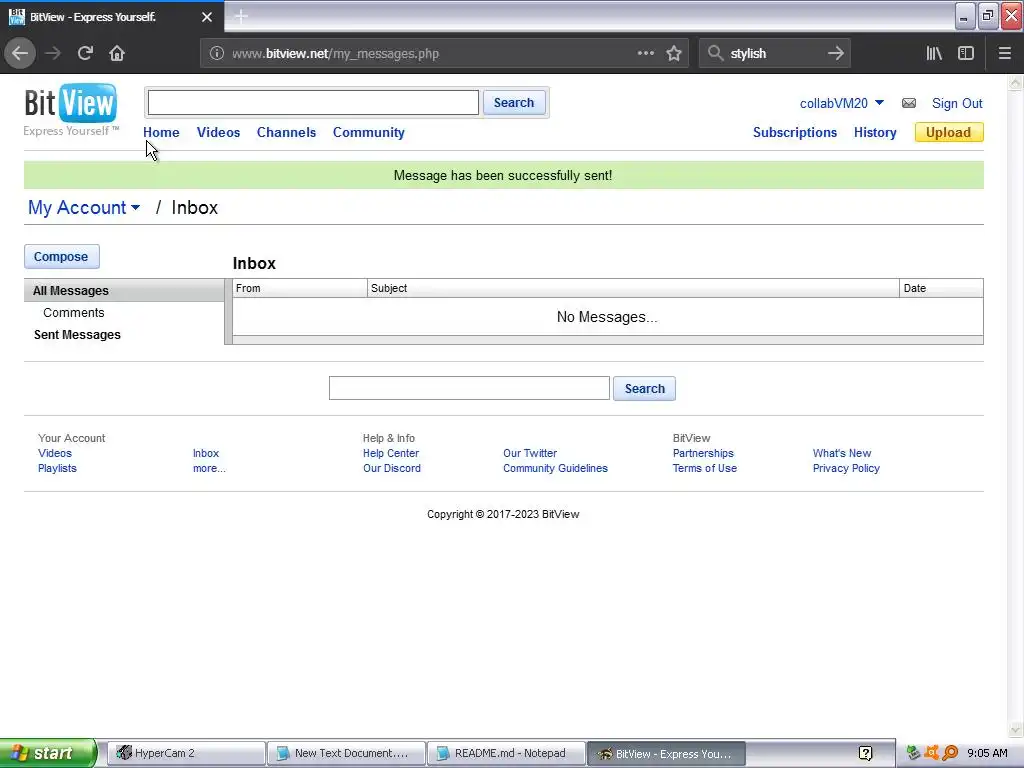Open the Videos navigation item
Image resolution: width=1024 pixels, height=768 pixels.
point(218,132)
